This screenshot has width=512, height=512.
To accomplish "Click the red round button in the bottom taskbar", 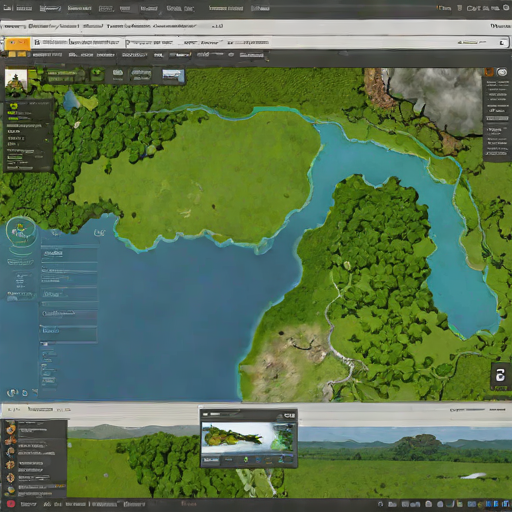I will pyautogui.click(x=11, y=504).
